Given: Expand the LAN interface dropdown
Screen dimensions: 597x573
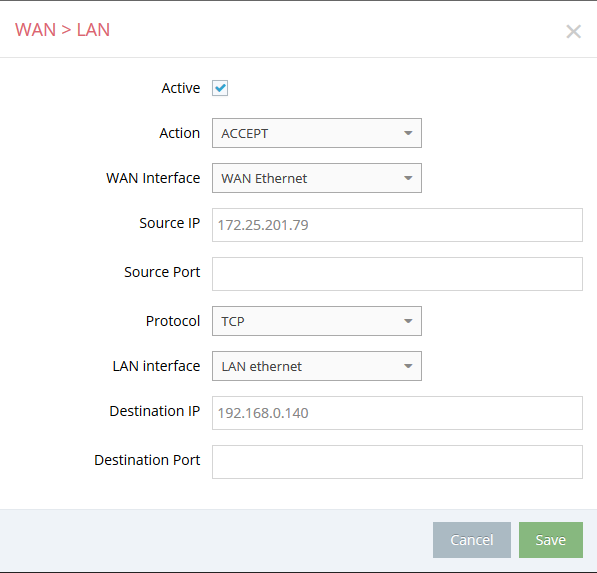Looking at the screenshot, I should click(317, 366).
